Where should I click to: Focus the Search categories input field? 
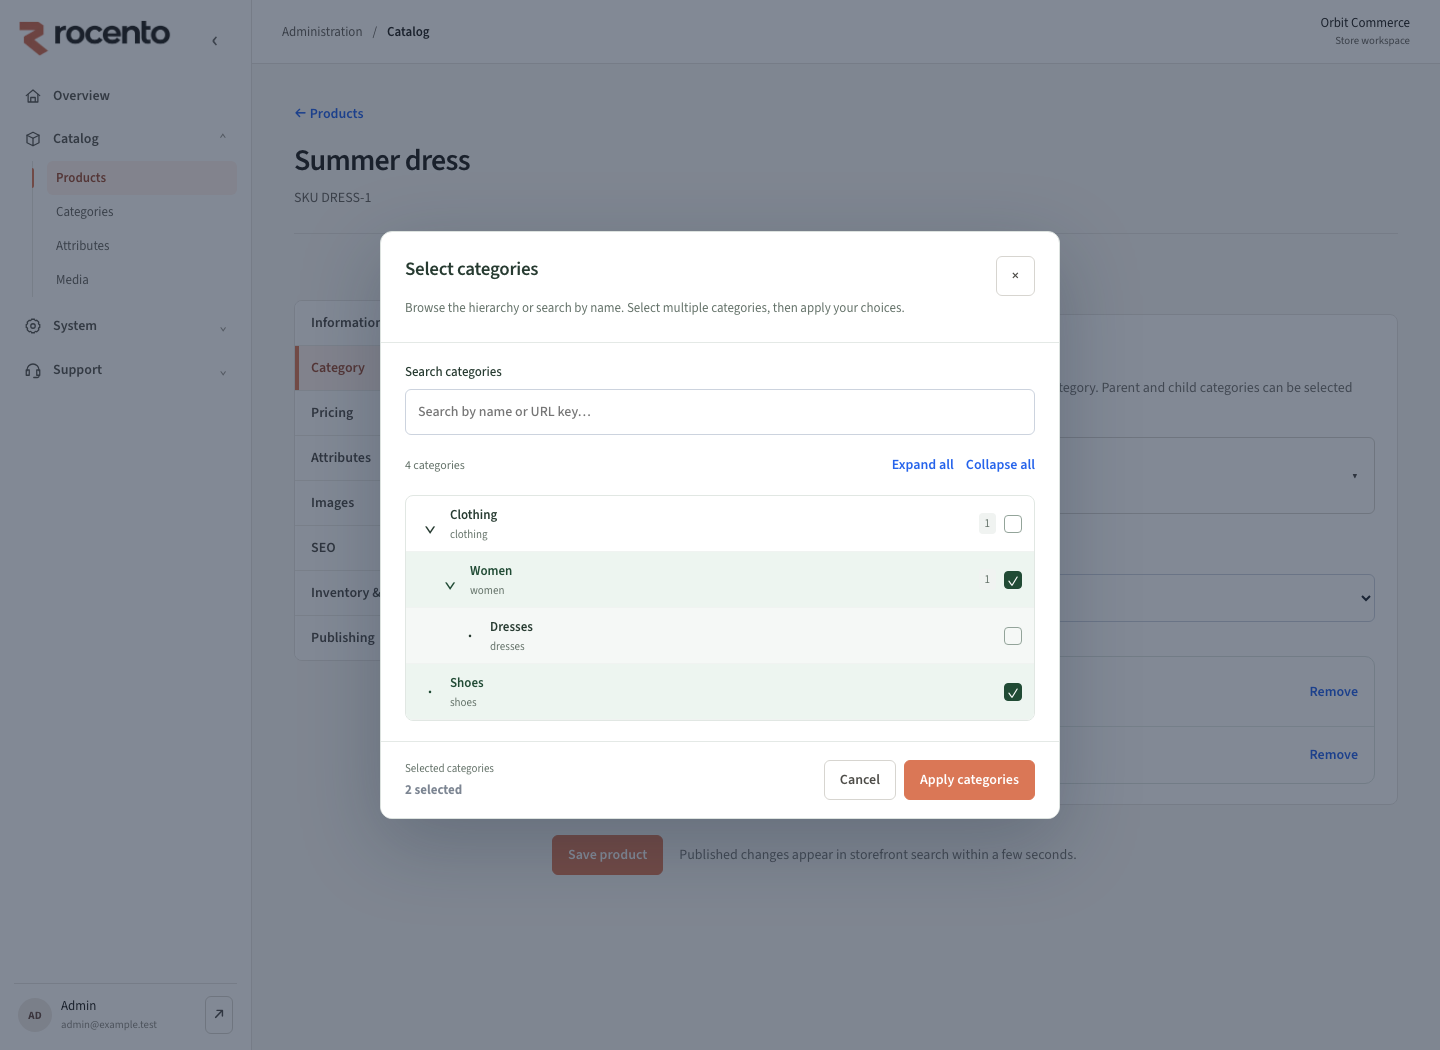coord(720,412)
